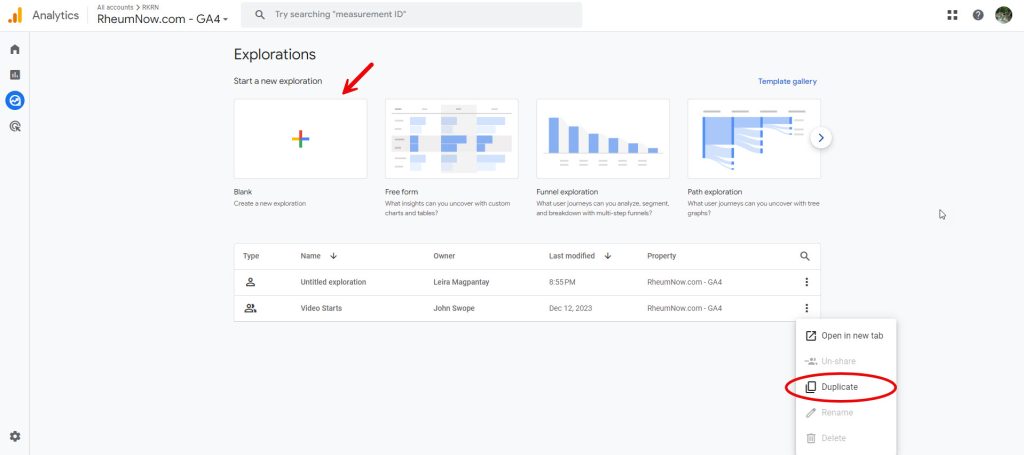The height and width of the screenshot is (455, 1024).
Task: Click the user profile avatar
Action: (1004, 15)
